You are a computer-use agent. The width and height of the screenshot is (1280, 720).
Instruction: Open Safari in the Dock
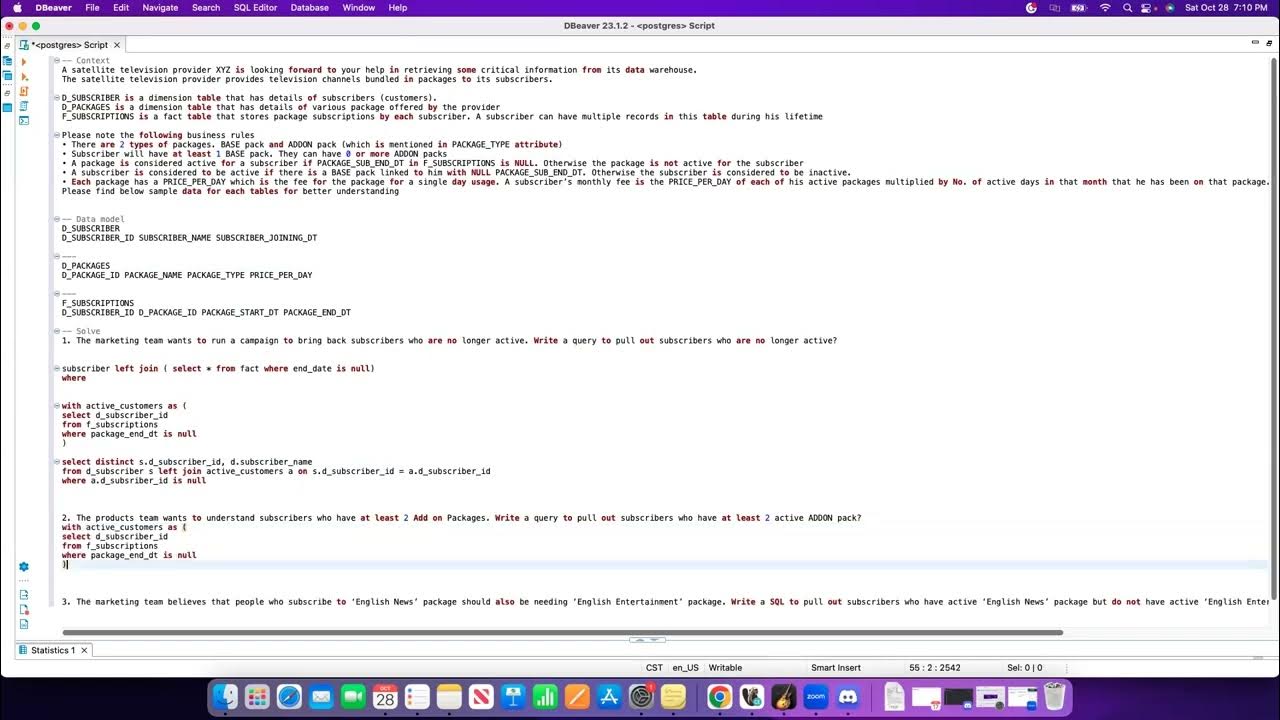pos(289,697)
